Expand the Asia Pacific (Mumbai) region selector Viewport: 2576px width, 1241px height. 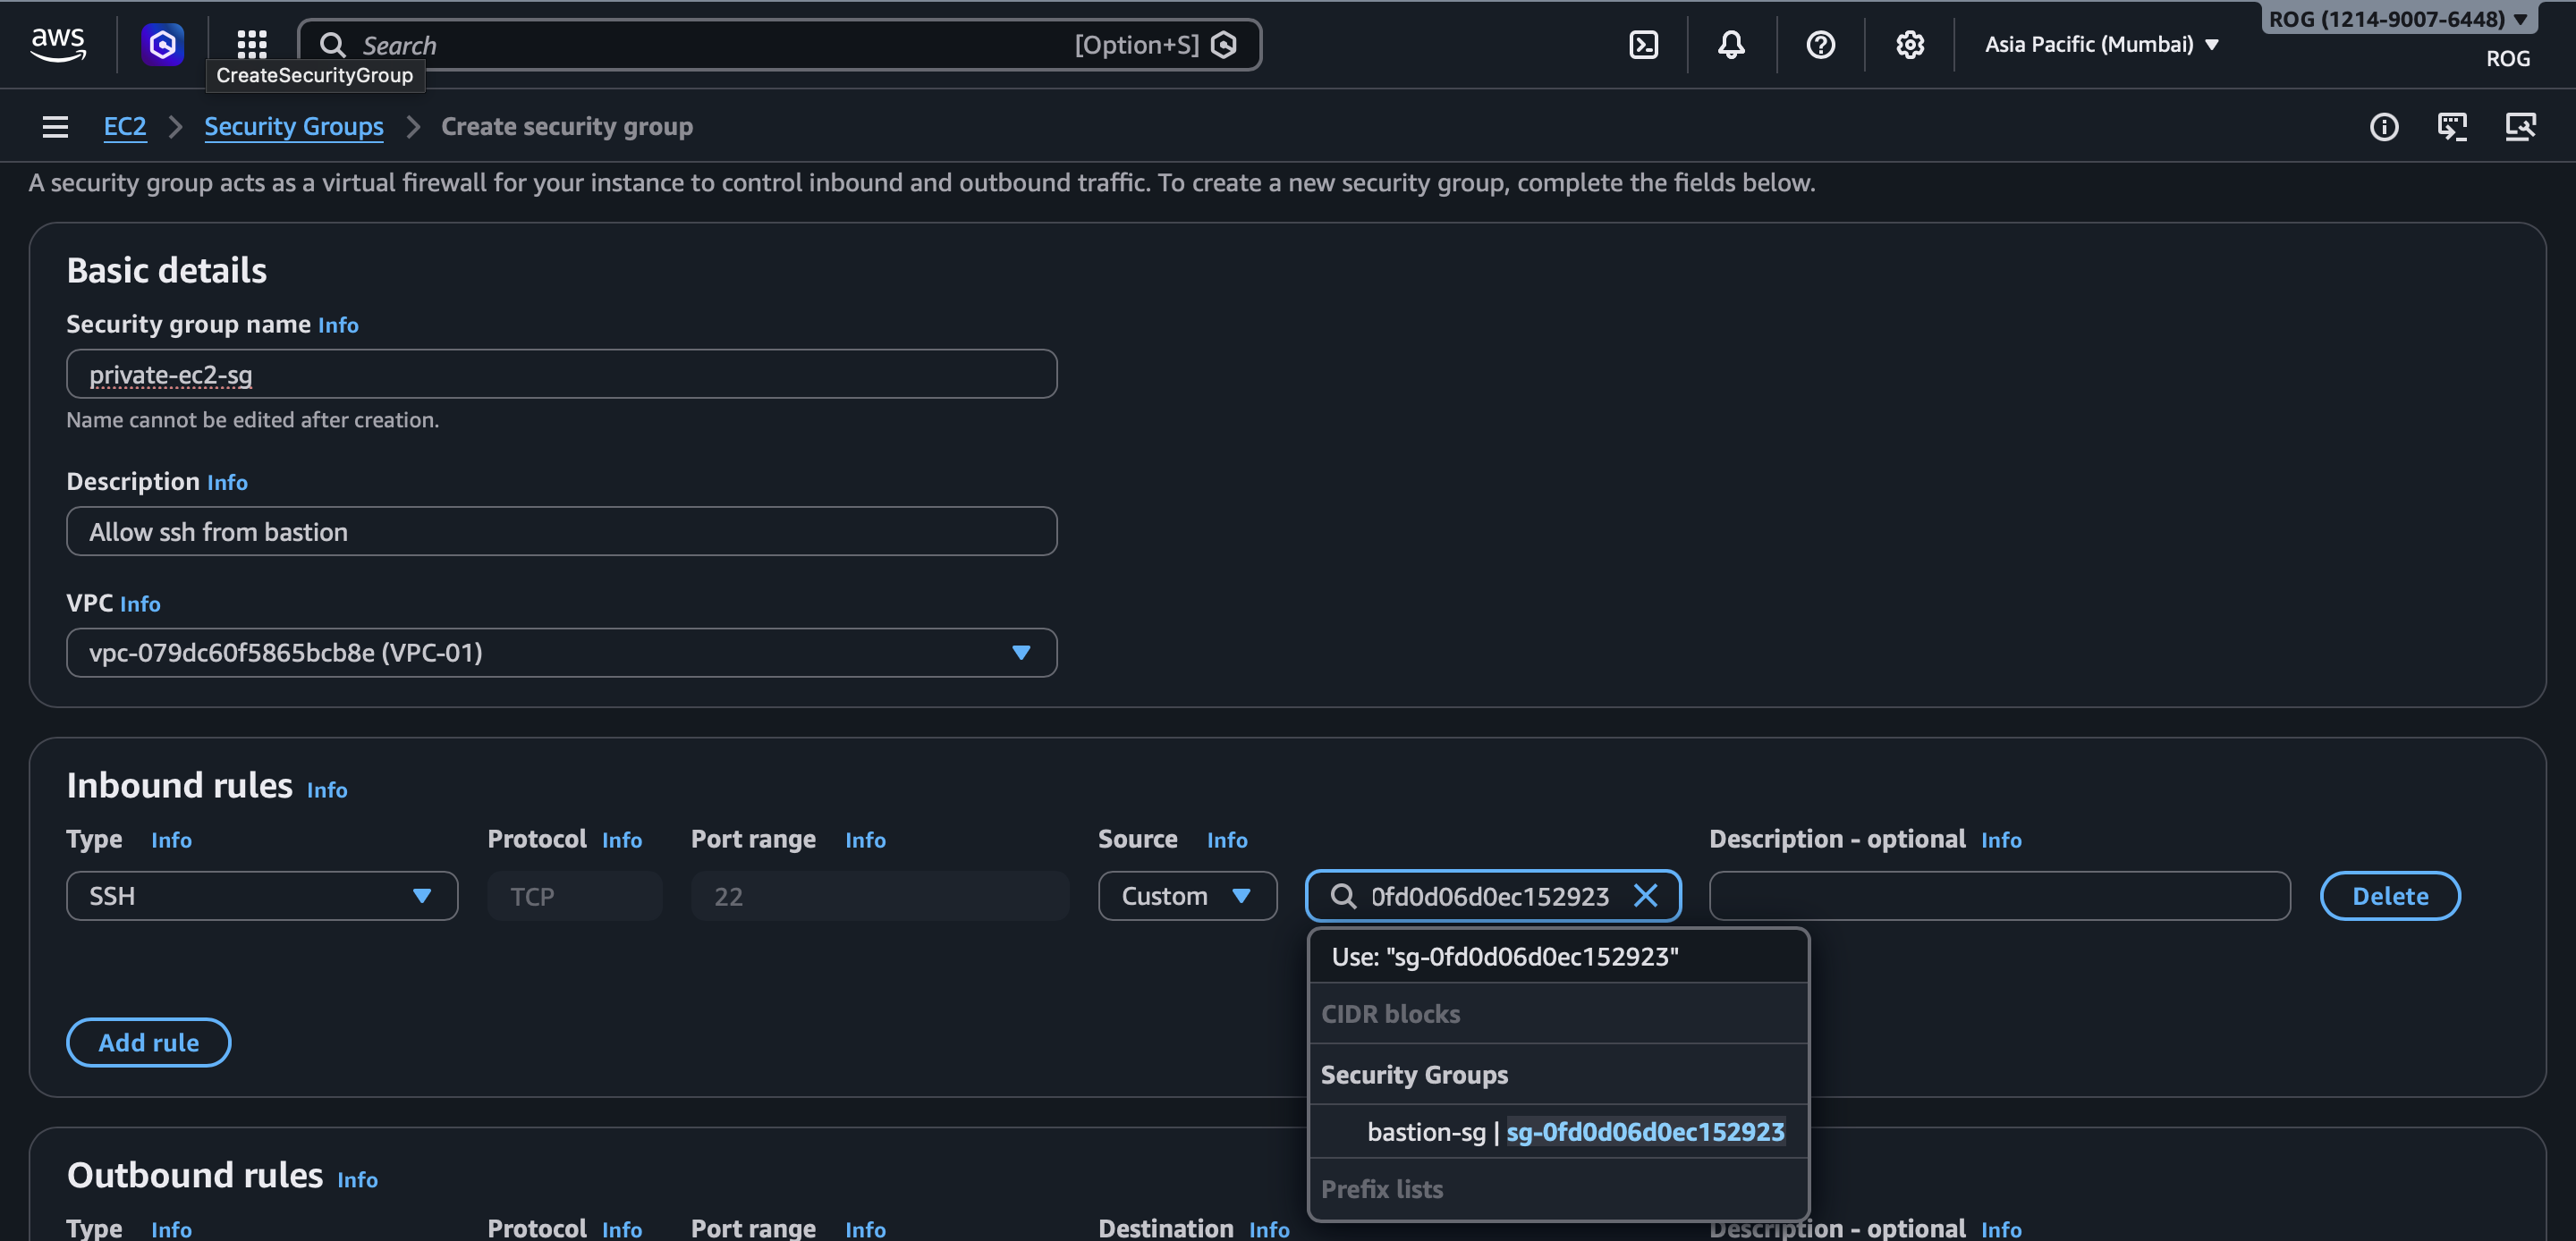(x=2101, y=45)
